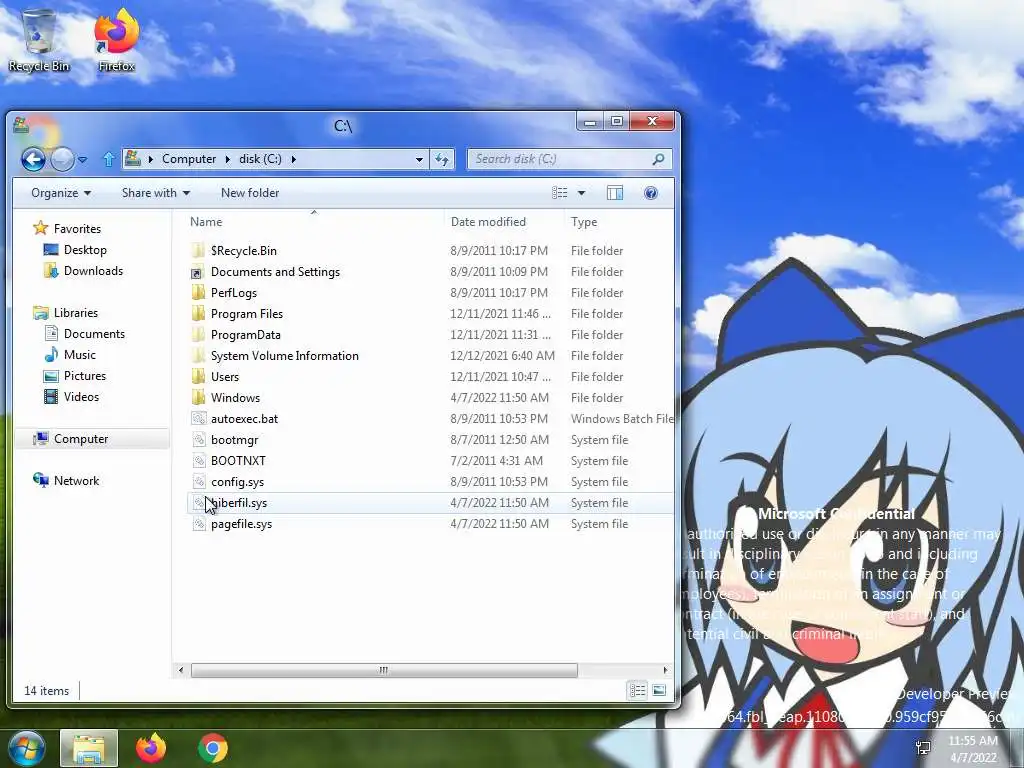Open recent pages dropdown arrow

coord(82,159)
